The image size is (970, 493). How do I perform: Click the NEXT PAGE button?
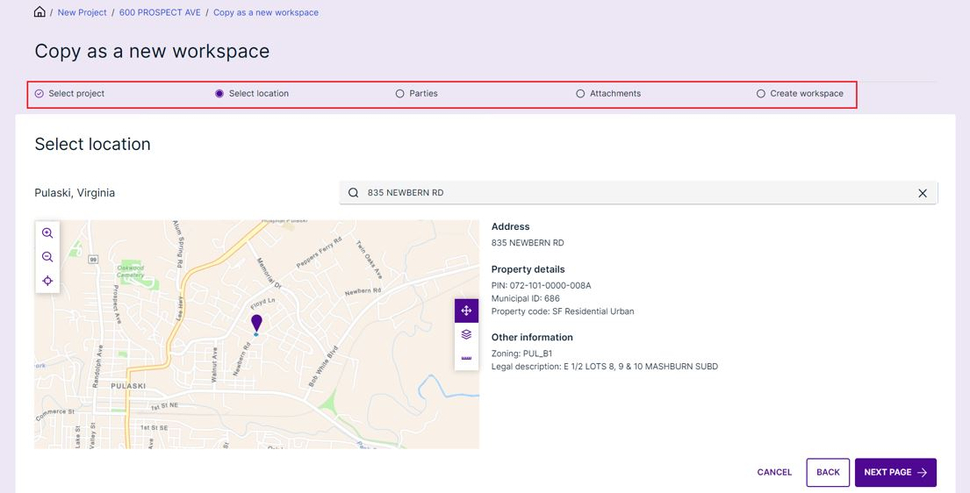[896, 472]
